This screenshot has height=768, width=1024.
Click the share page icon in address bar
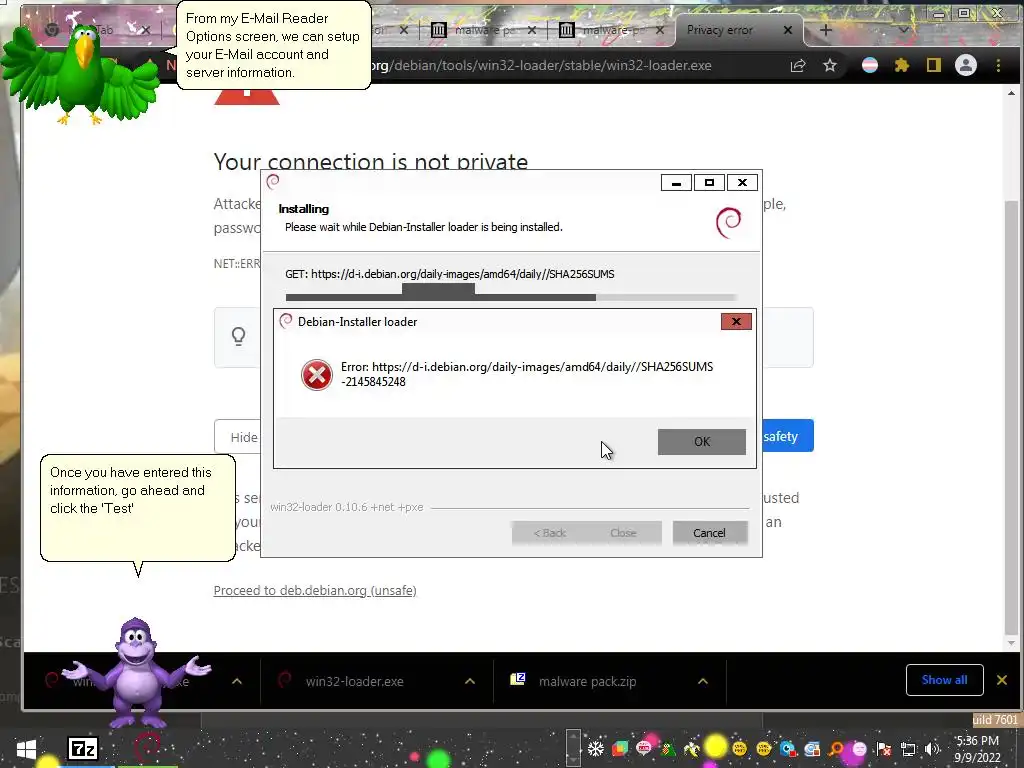[x=797, y=65]
